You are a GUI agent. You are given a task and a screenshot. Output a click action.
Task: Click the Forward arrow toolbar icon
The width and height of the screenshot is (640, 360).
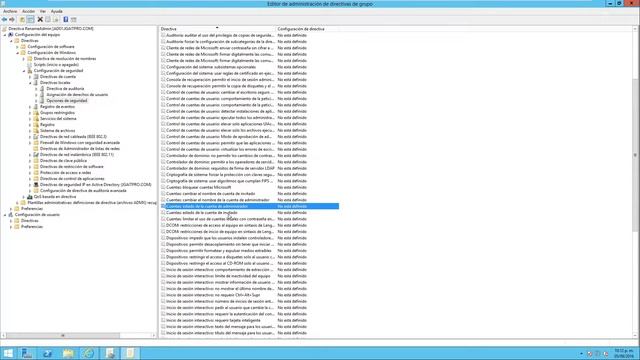coord(12,20)
